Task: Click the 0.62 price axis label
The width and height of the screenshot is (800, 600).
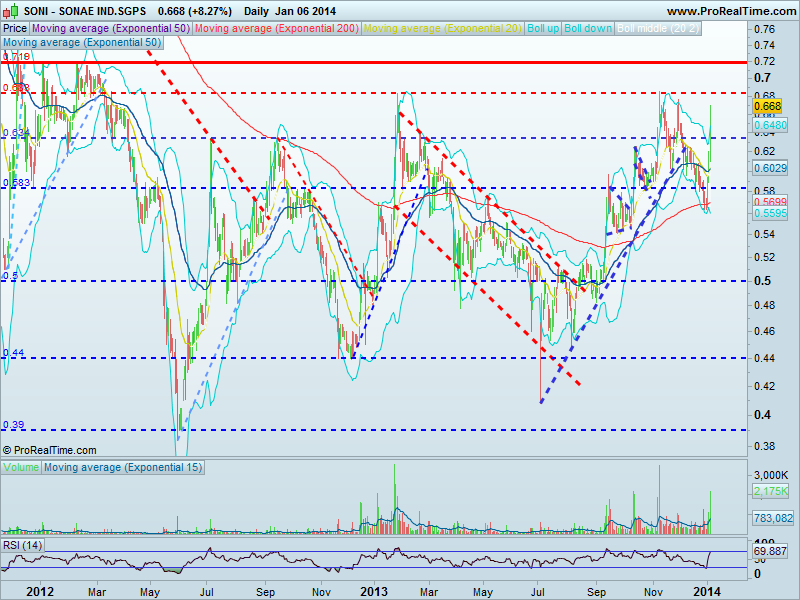Action: click(764, 151)
